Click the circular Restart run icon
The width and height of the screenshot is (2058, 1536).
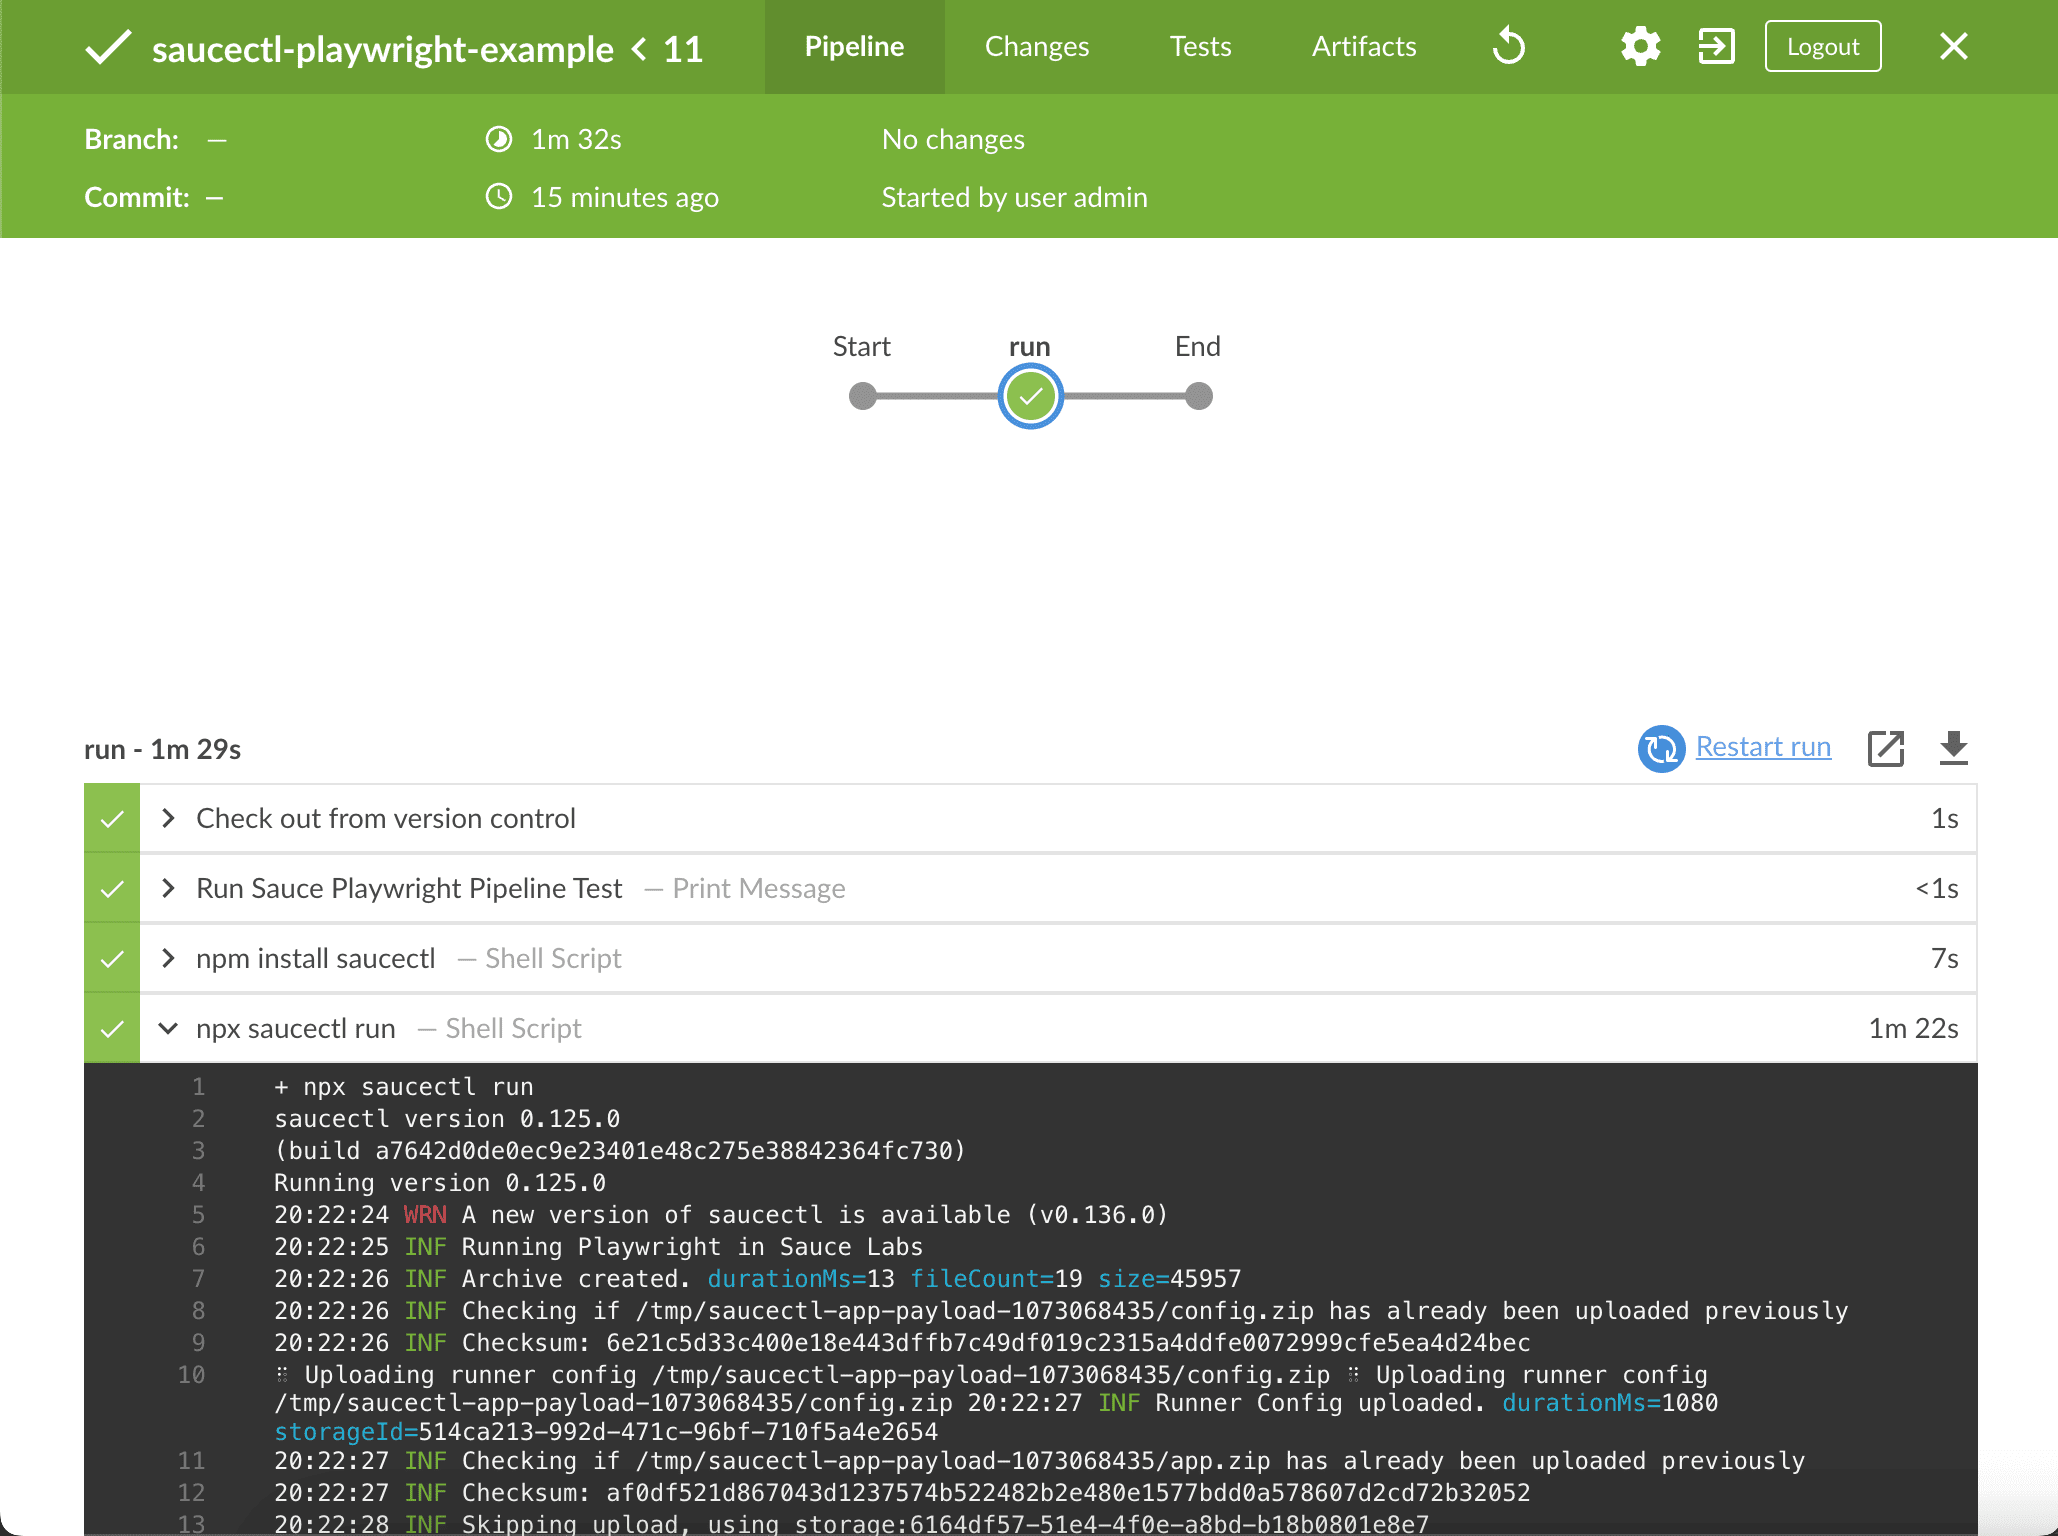[1661, 748]
